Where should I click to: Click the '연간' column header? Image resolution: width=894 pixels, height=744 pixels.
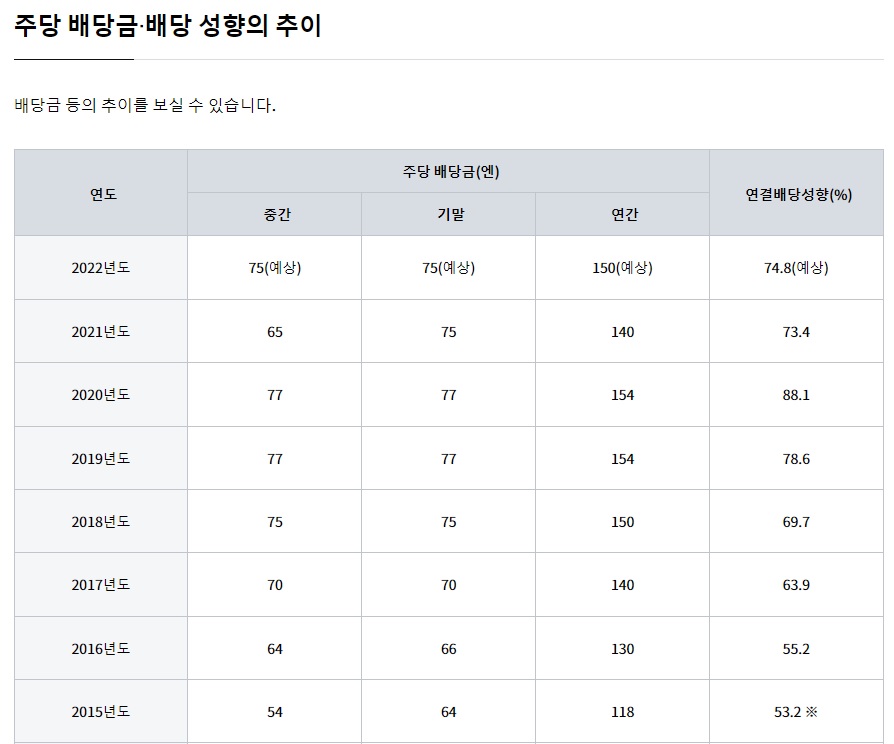tap(624, 214)
